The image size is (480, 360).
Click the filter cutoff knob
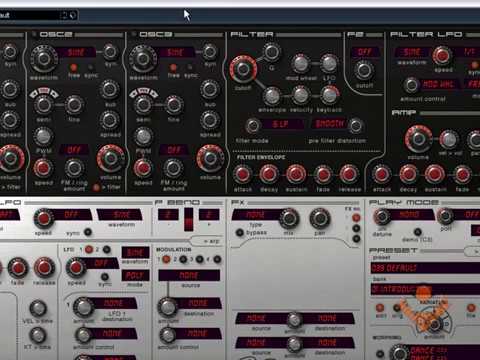point(243,69)
